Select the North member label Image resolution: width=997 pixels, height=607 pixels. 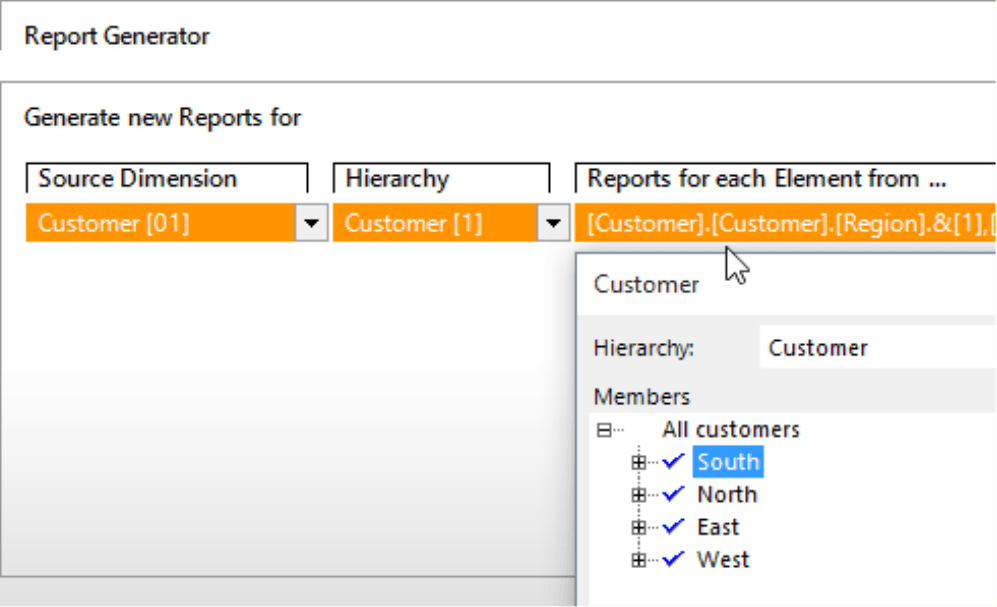coord(727,494)
